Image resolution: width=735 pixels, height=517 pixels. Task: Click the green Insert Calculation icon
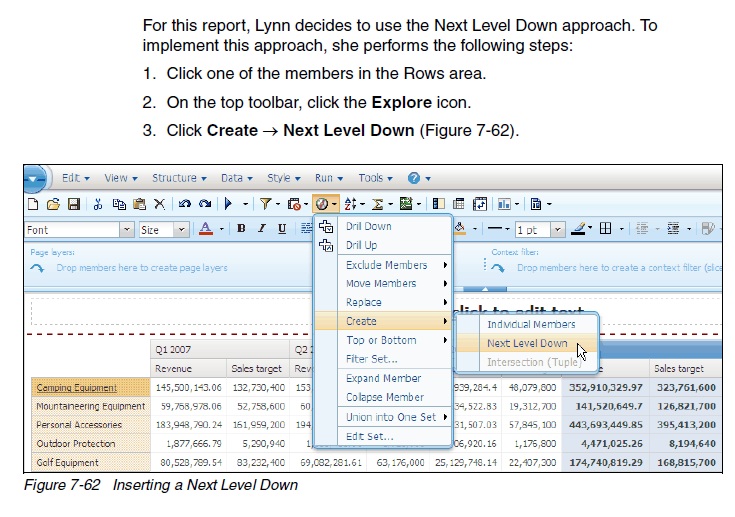pyautogui.click(x=405, y=203)
